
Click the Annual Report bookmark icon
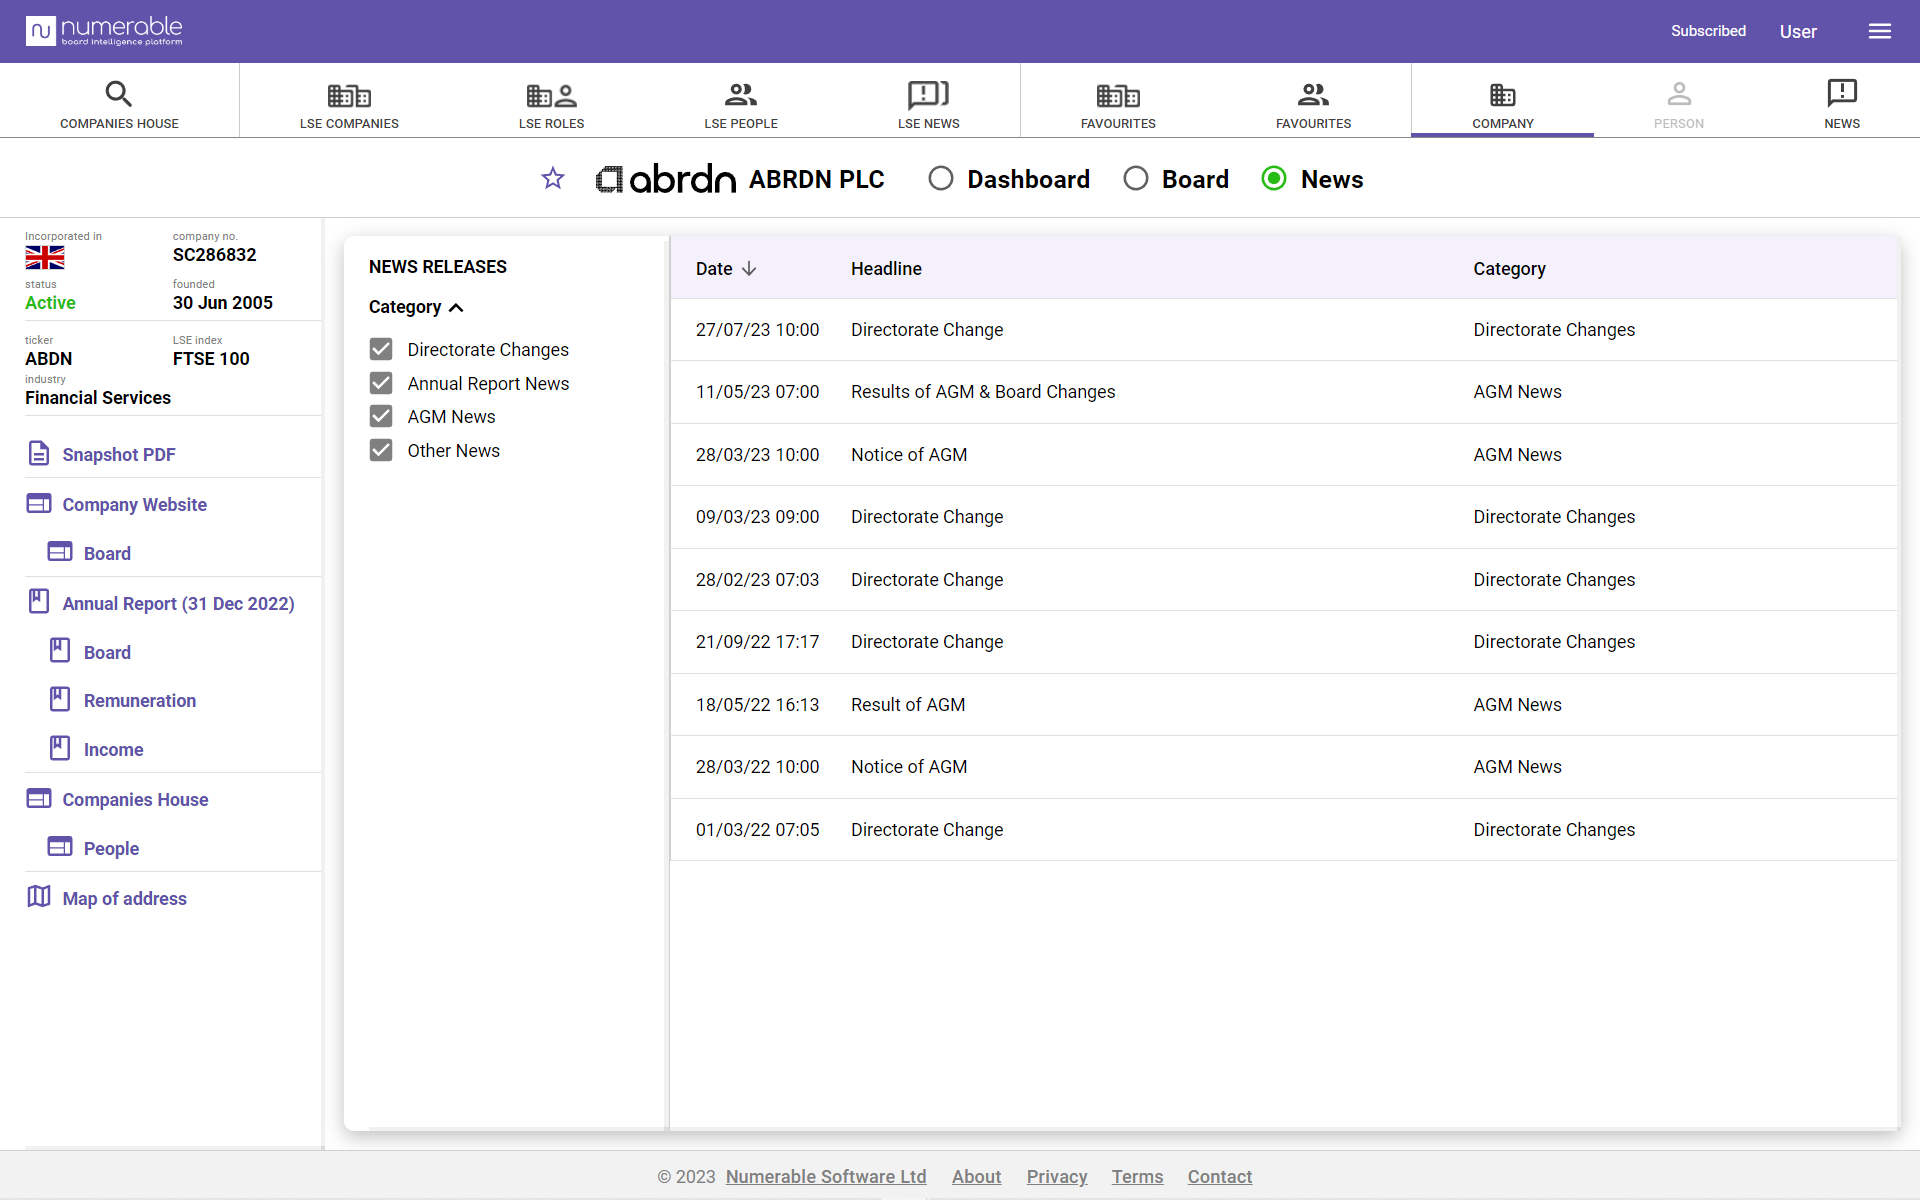39,601
